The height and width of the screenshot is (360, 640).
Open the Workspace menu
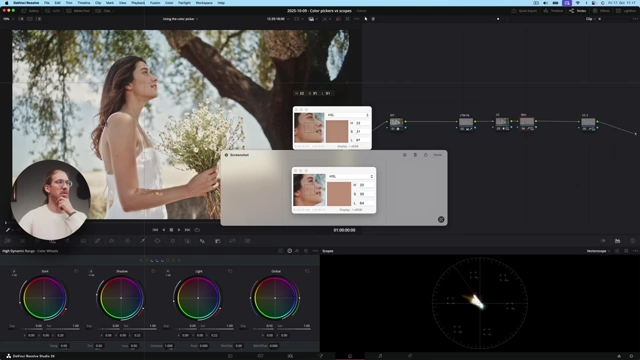(204, 3)
